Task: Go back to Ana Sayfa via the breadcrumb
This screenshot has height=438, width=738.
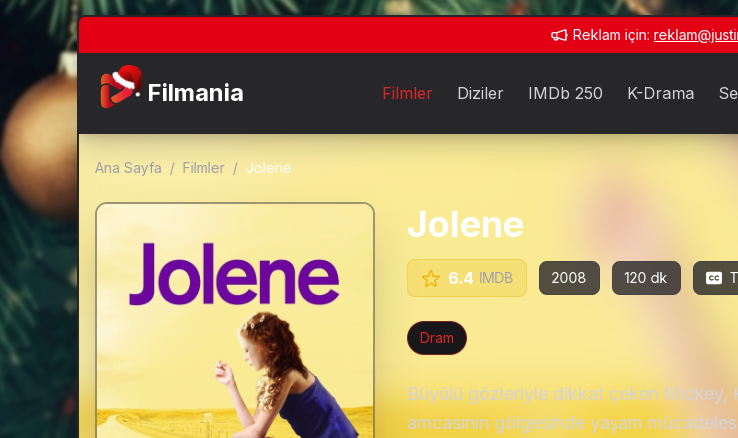Action: [x=128, y=168]
